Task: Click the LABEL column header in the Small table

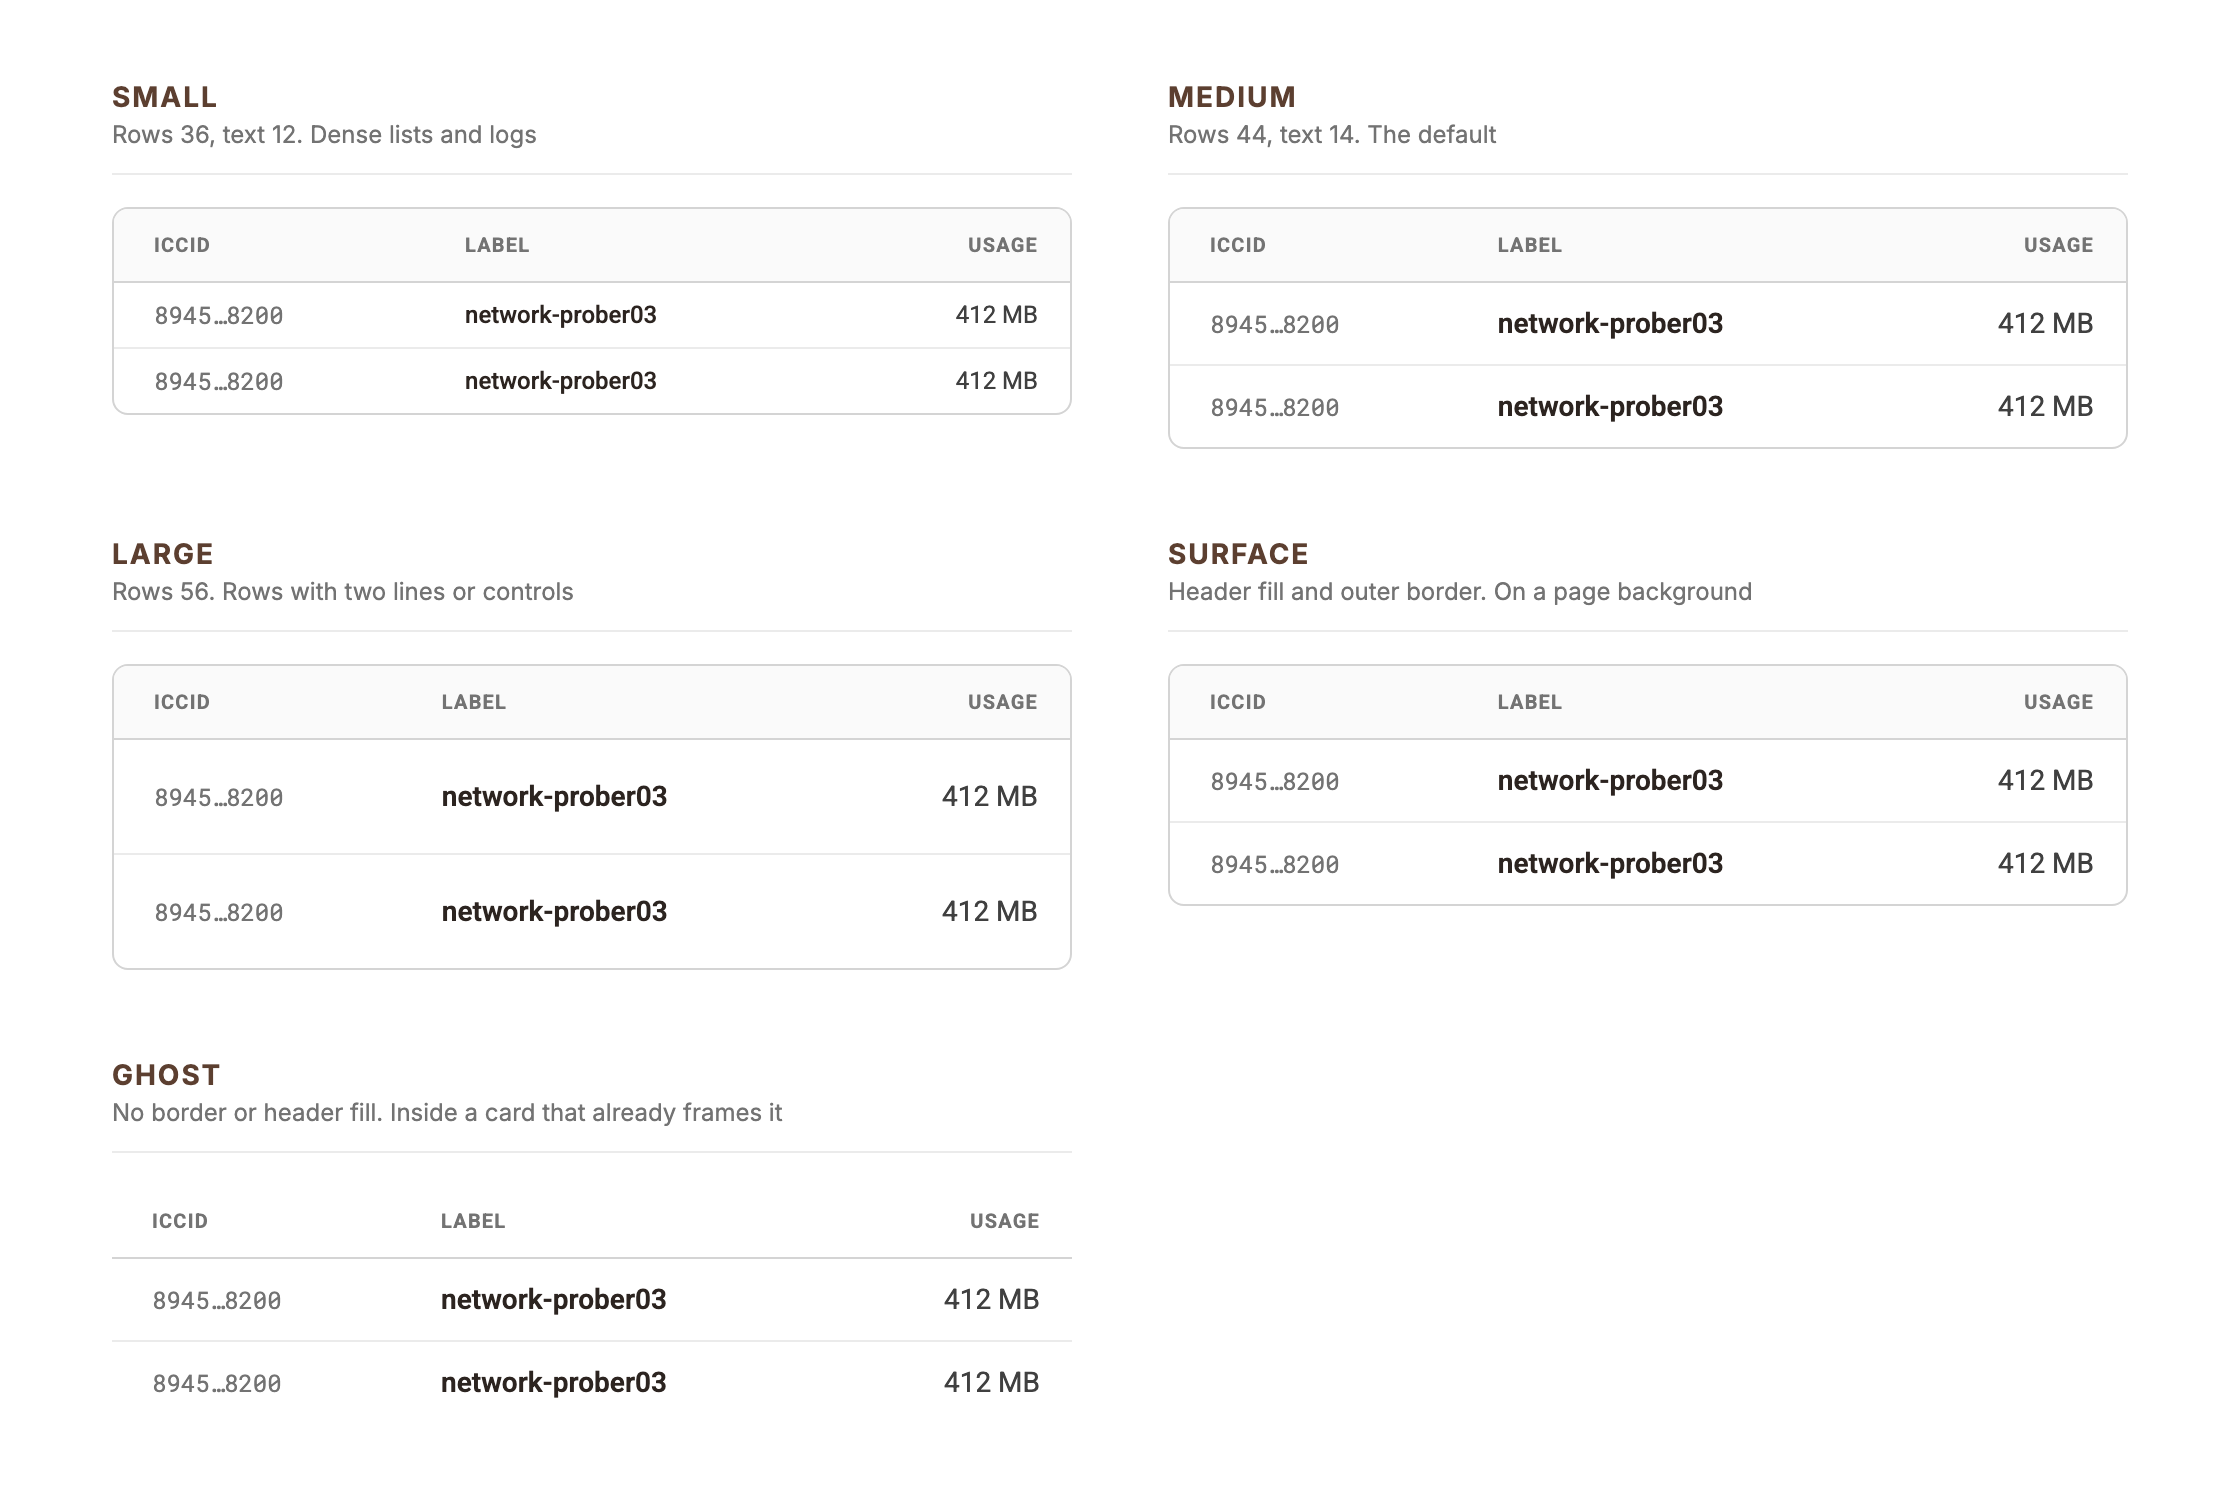Action: coord(497,245)
